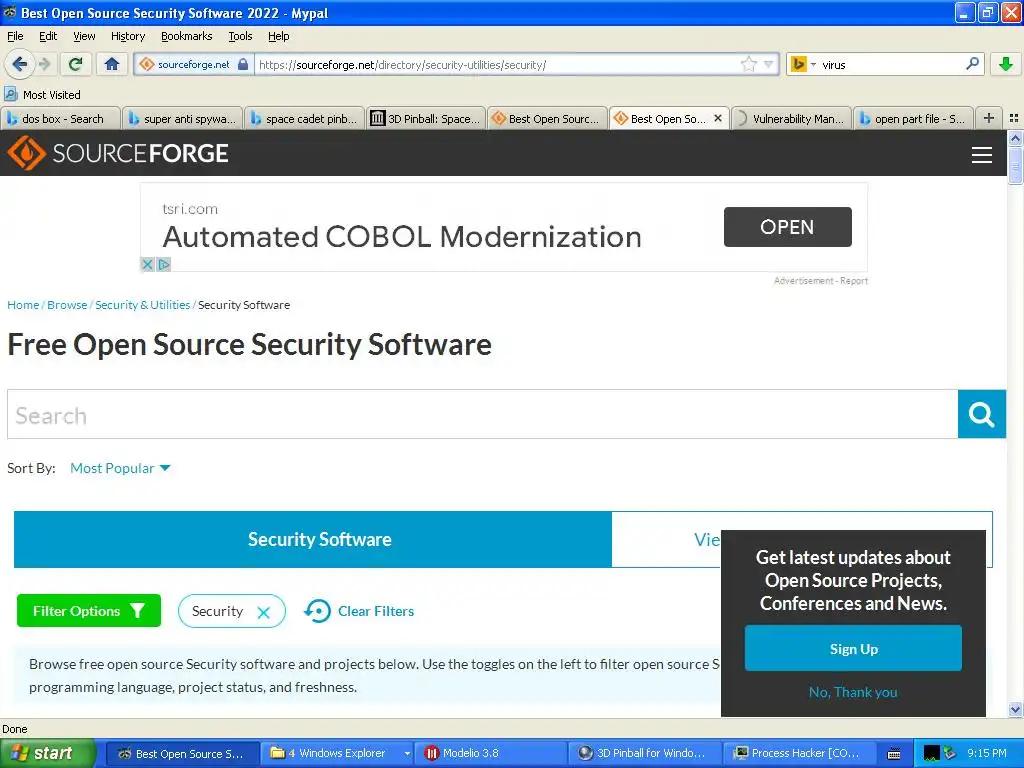1024x768 pixels.
Task: Click the padlock site security icon
Action: coord(243,64)
